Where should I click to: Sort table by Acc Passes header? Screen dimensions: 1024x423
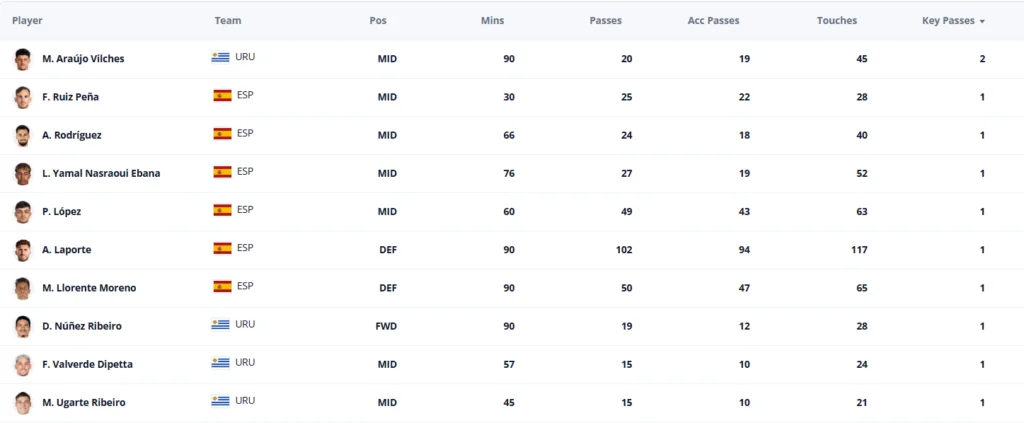tap(713, 21)
